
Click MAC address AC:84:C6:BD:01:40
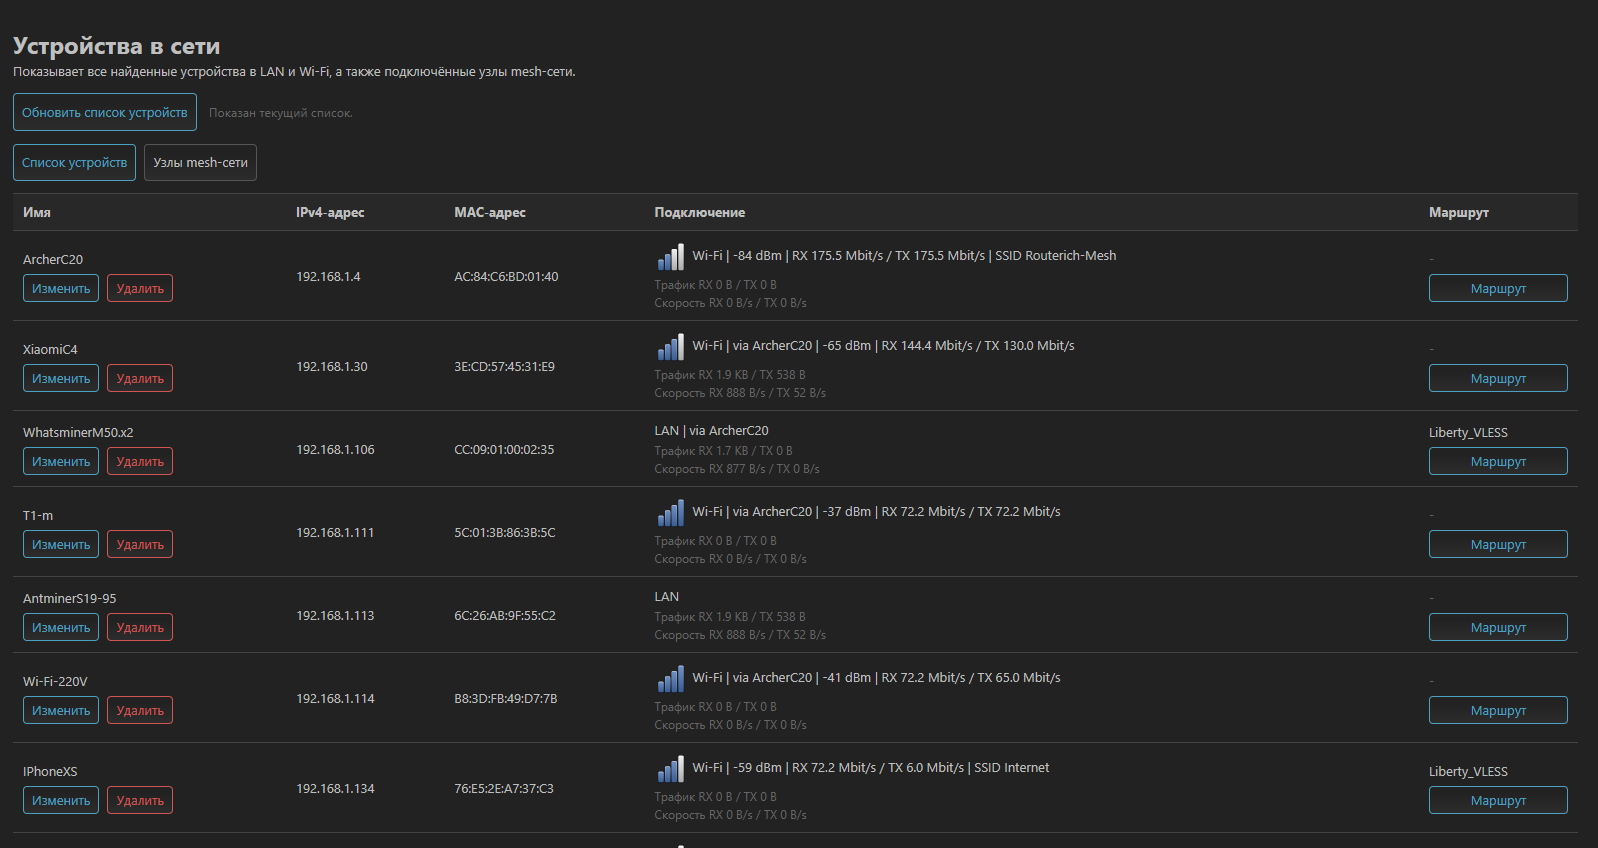click(x=506, y=277)
